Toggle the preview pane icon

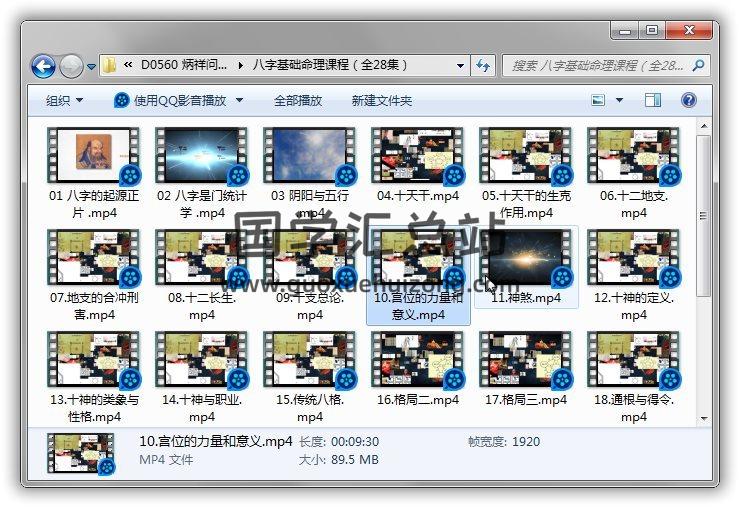click(653, 100)
